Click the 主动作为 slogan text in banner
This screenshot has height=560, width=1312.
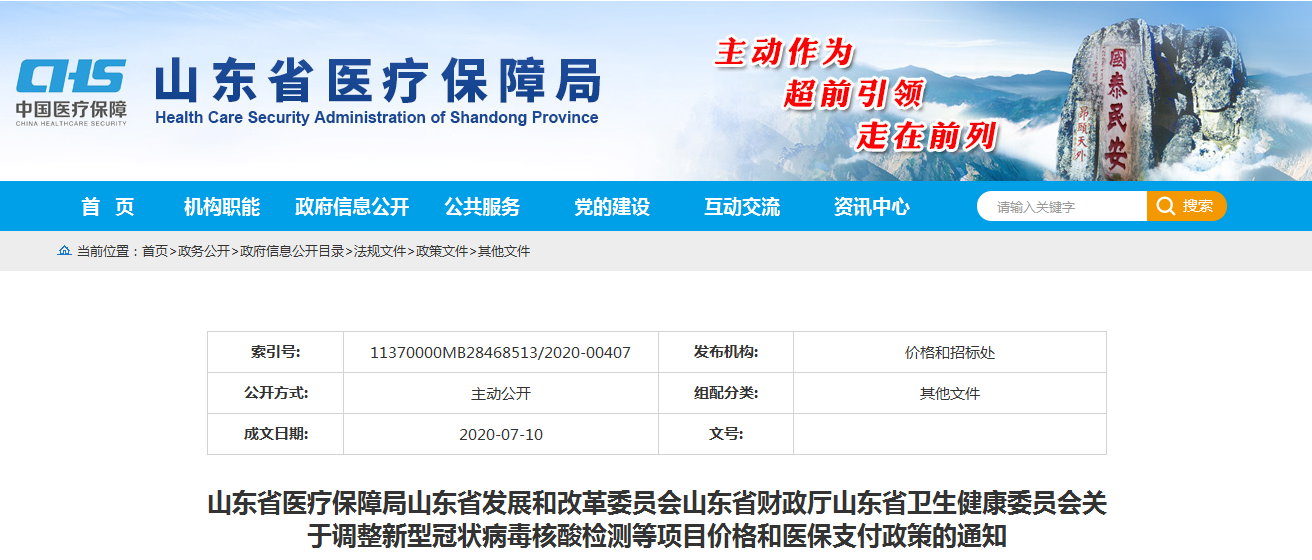coord(783,51)
